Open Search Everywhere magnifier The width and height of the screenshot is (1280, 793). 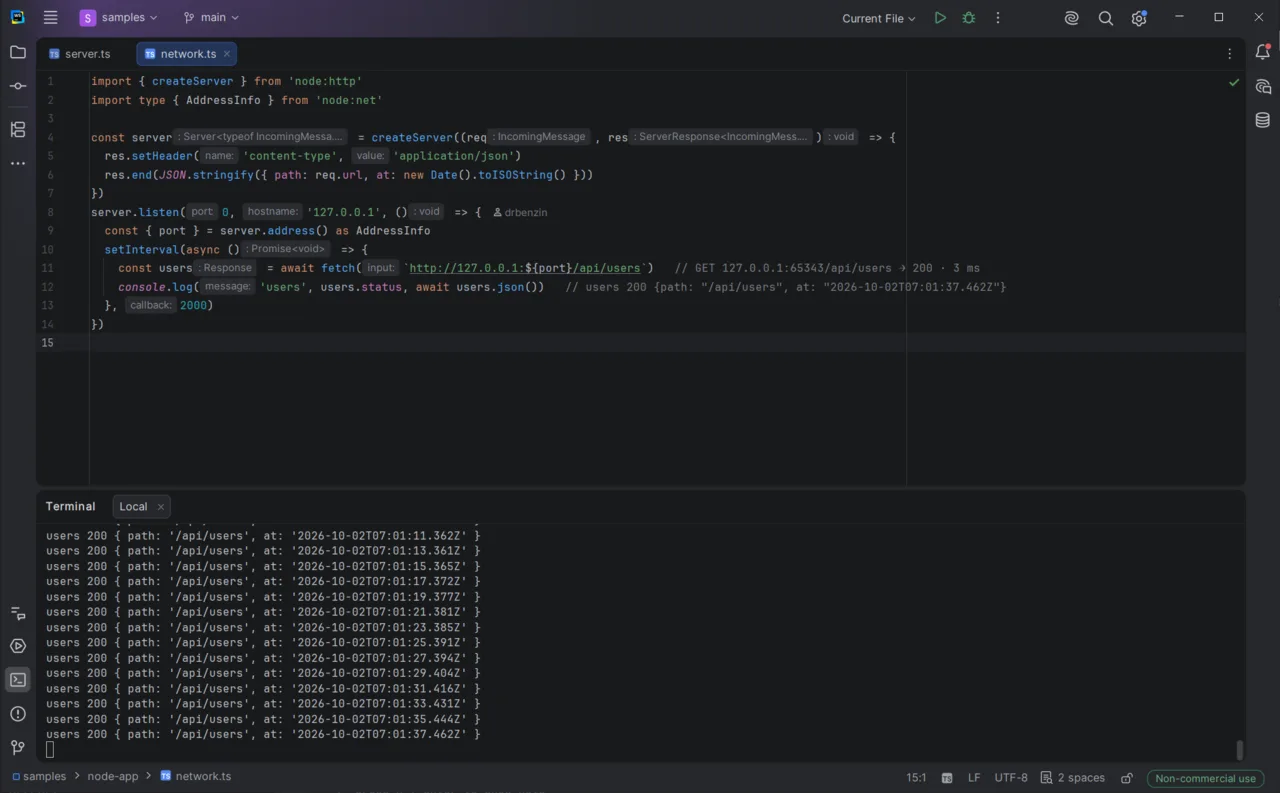[1105, 18]
